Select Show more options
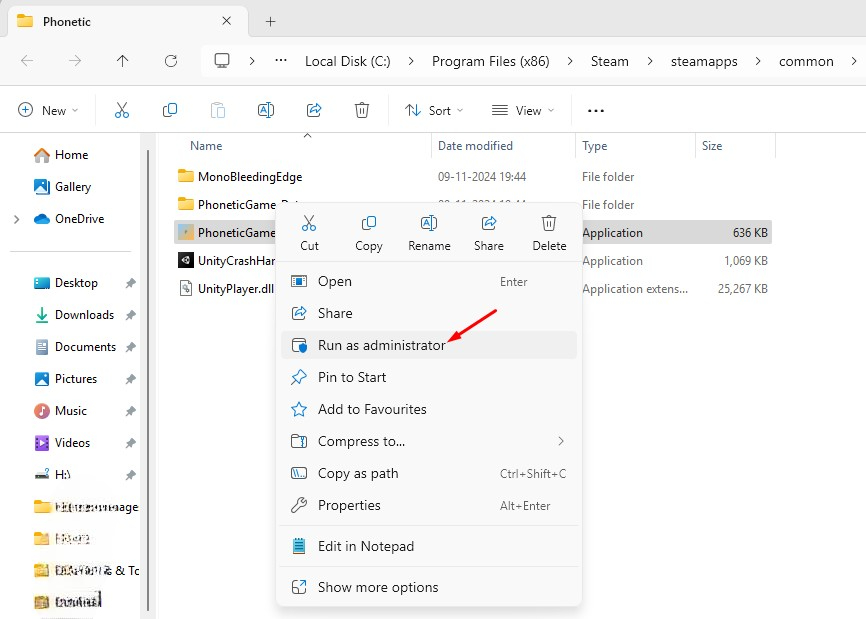The height and width of the screenshot is (619, 866). click(x=429, y=588)
